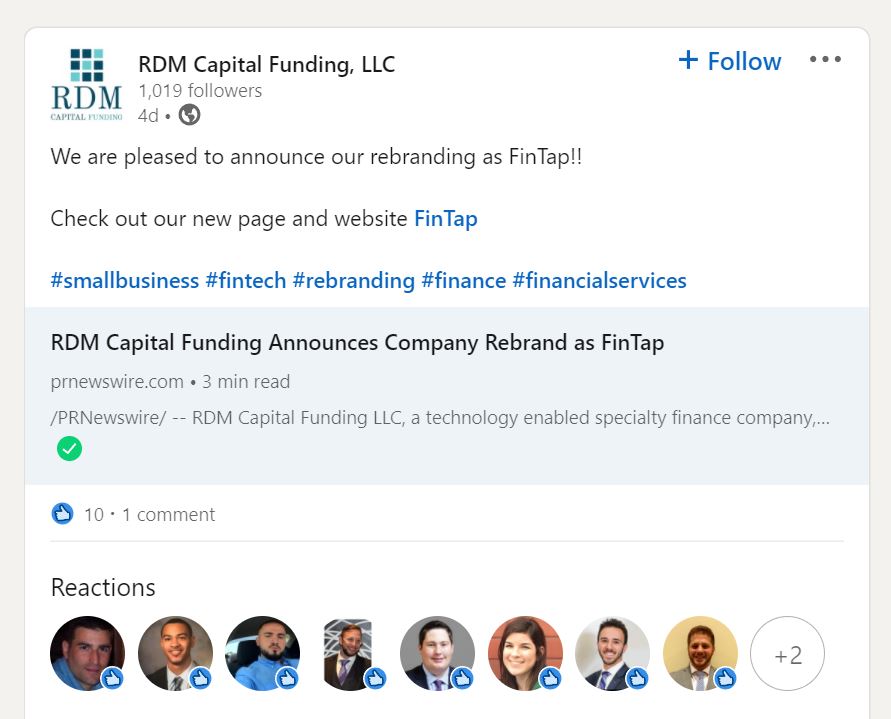Click the blue like reaction icon
This screenshot has width=891, height=719.
pyautogui.click(x=62, y=514)
